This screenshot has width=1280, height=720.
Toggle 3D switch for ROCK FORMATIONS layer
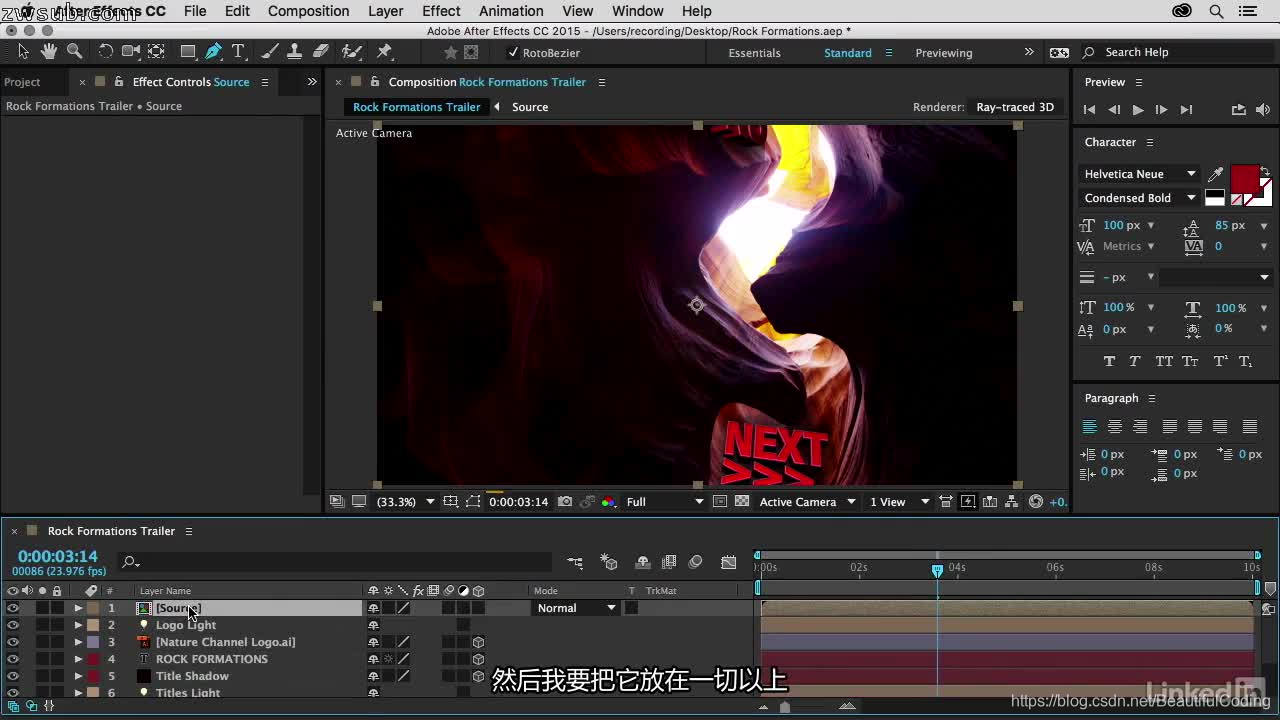point(478,659)
